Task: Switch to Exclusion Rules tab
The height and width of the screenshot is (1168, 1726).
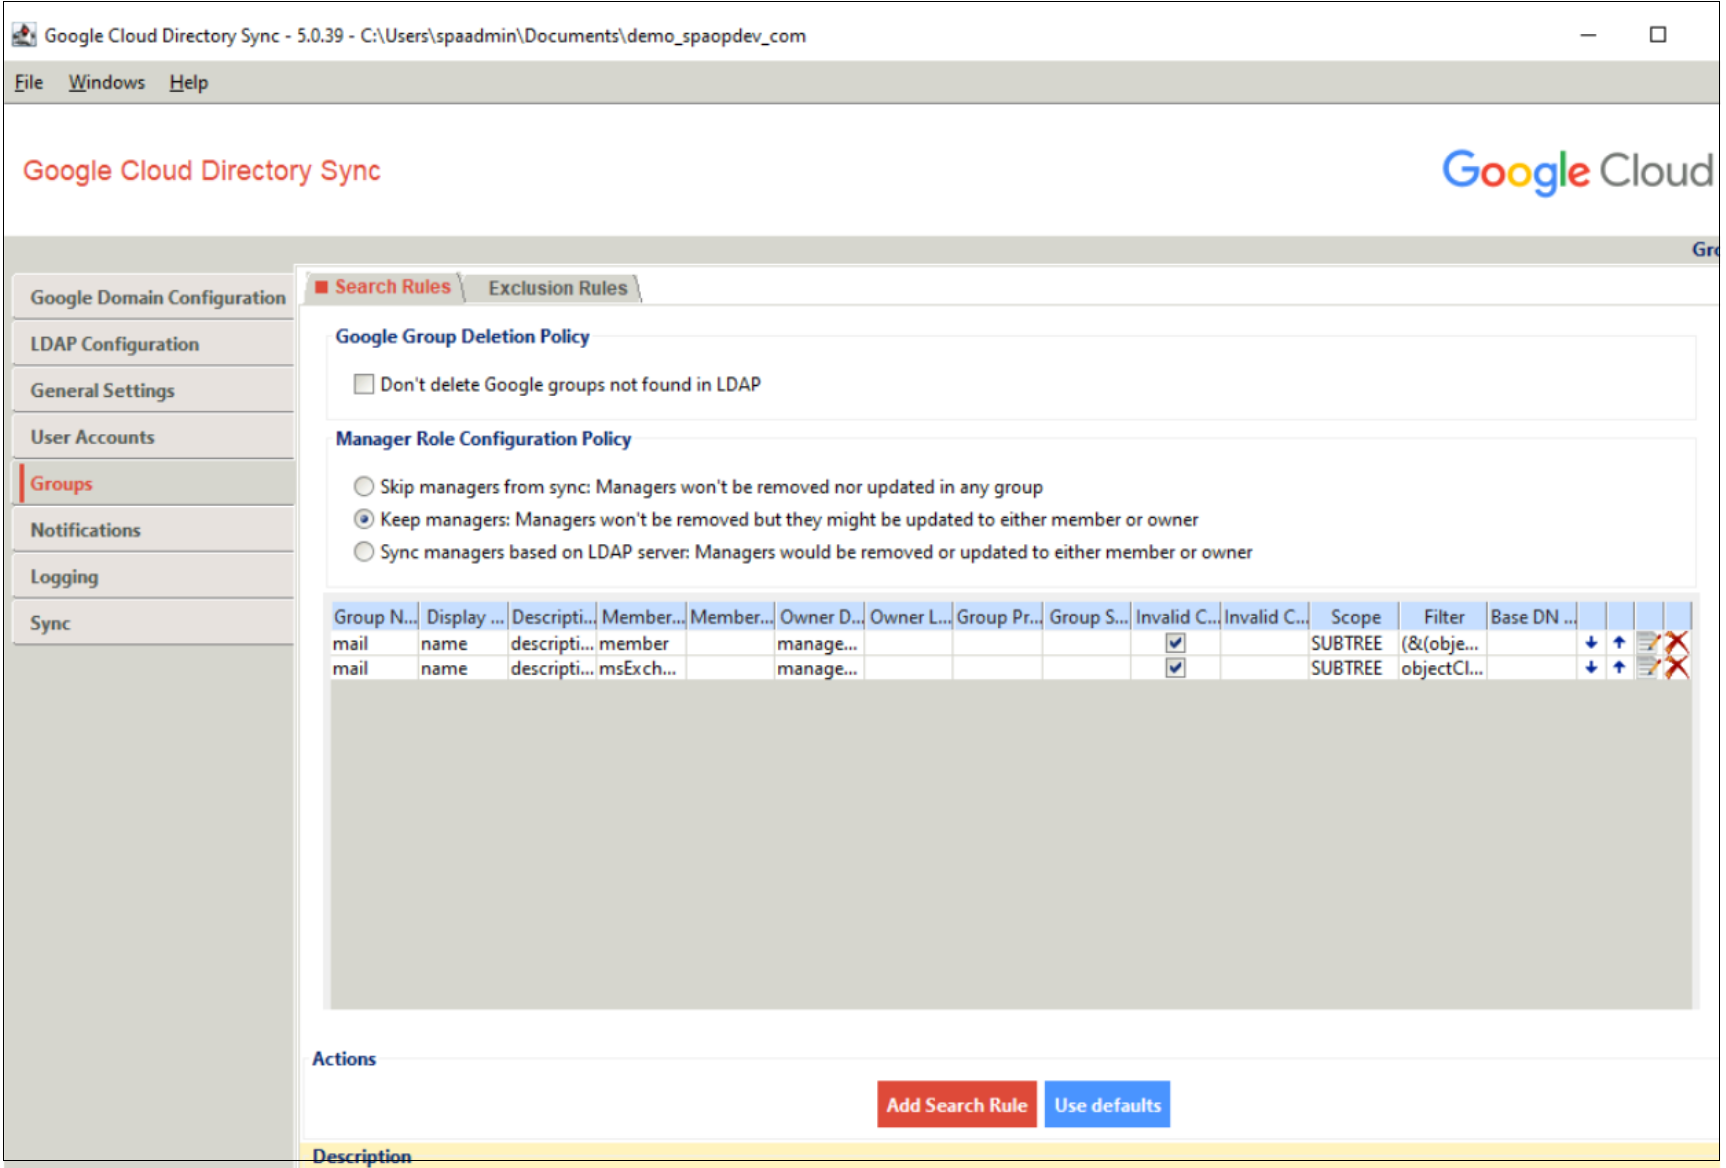Action: point(557,288)
